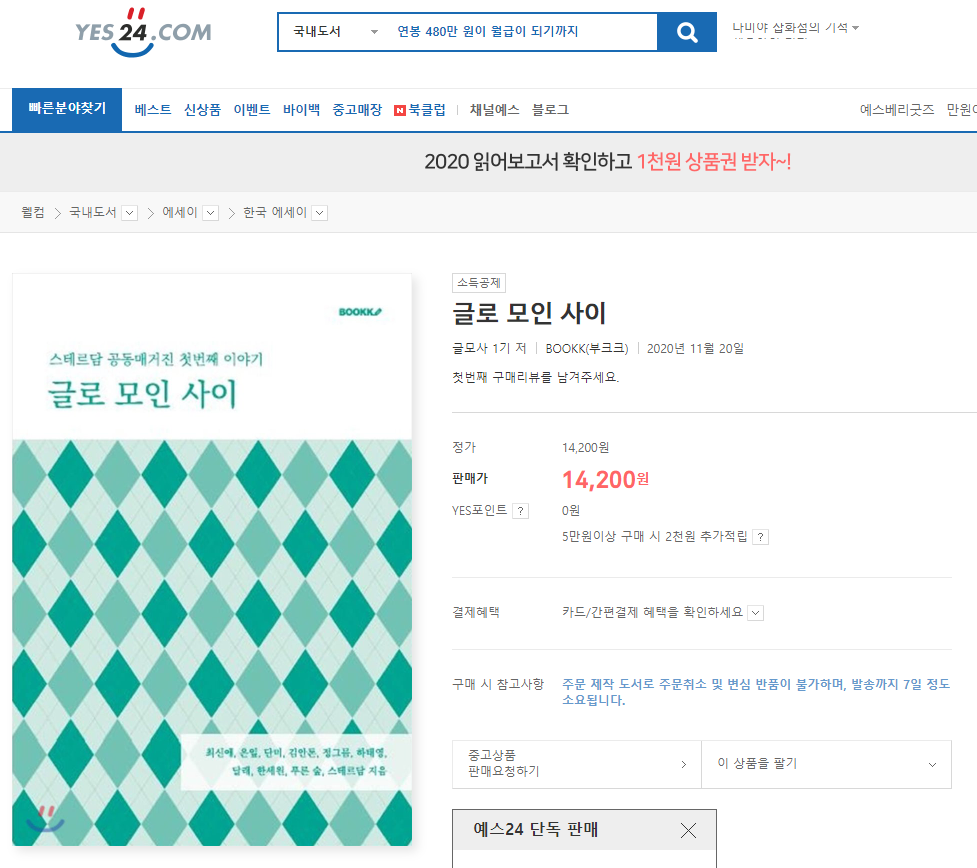The image size is (977, 868).
Task: Close the 예스24 단독 판매 popup
Action: point(688,830)
